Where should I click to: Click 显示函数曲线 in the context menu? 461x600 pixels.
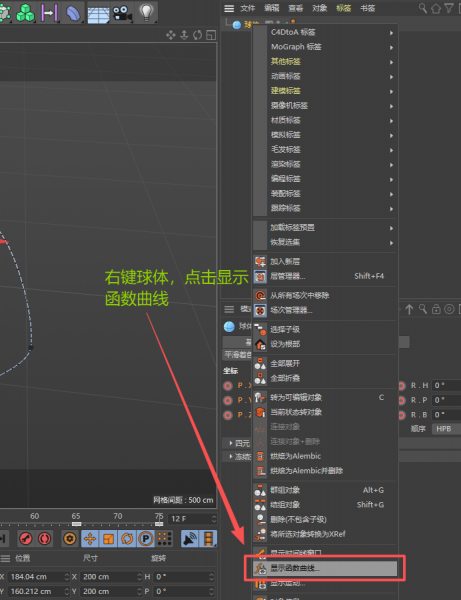[325, 568]
